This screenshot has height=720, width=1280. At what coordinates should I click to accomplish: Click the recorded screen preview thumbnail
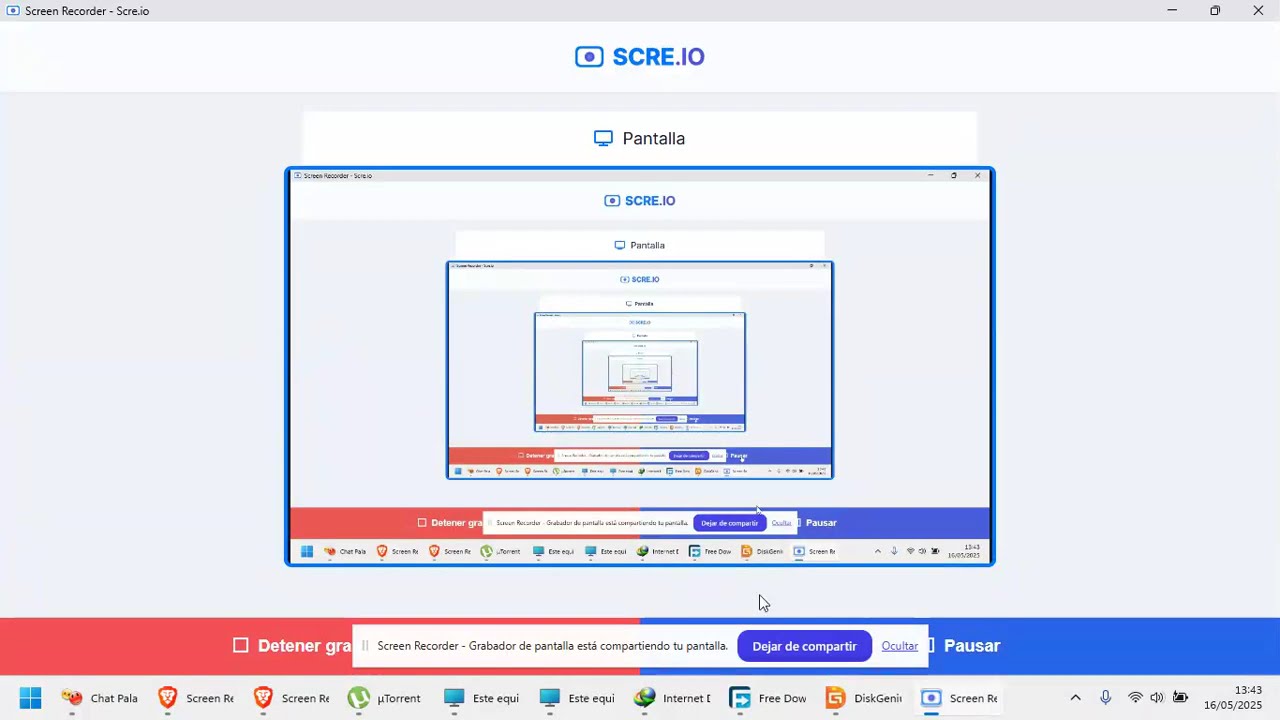pyautogui.click(x=640, y=366)
